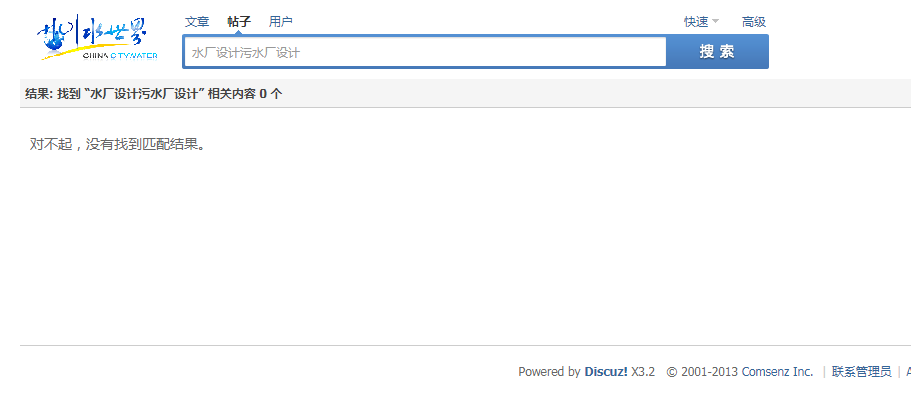Click the Powered by footer text

tap(549, 371)
